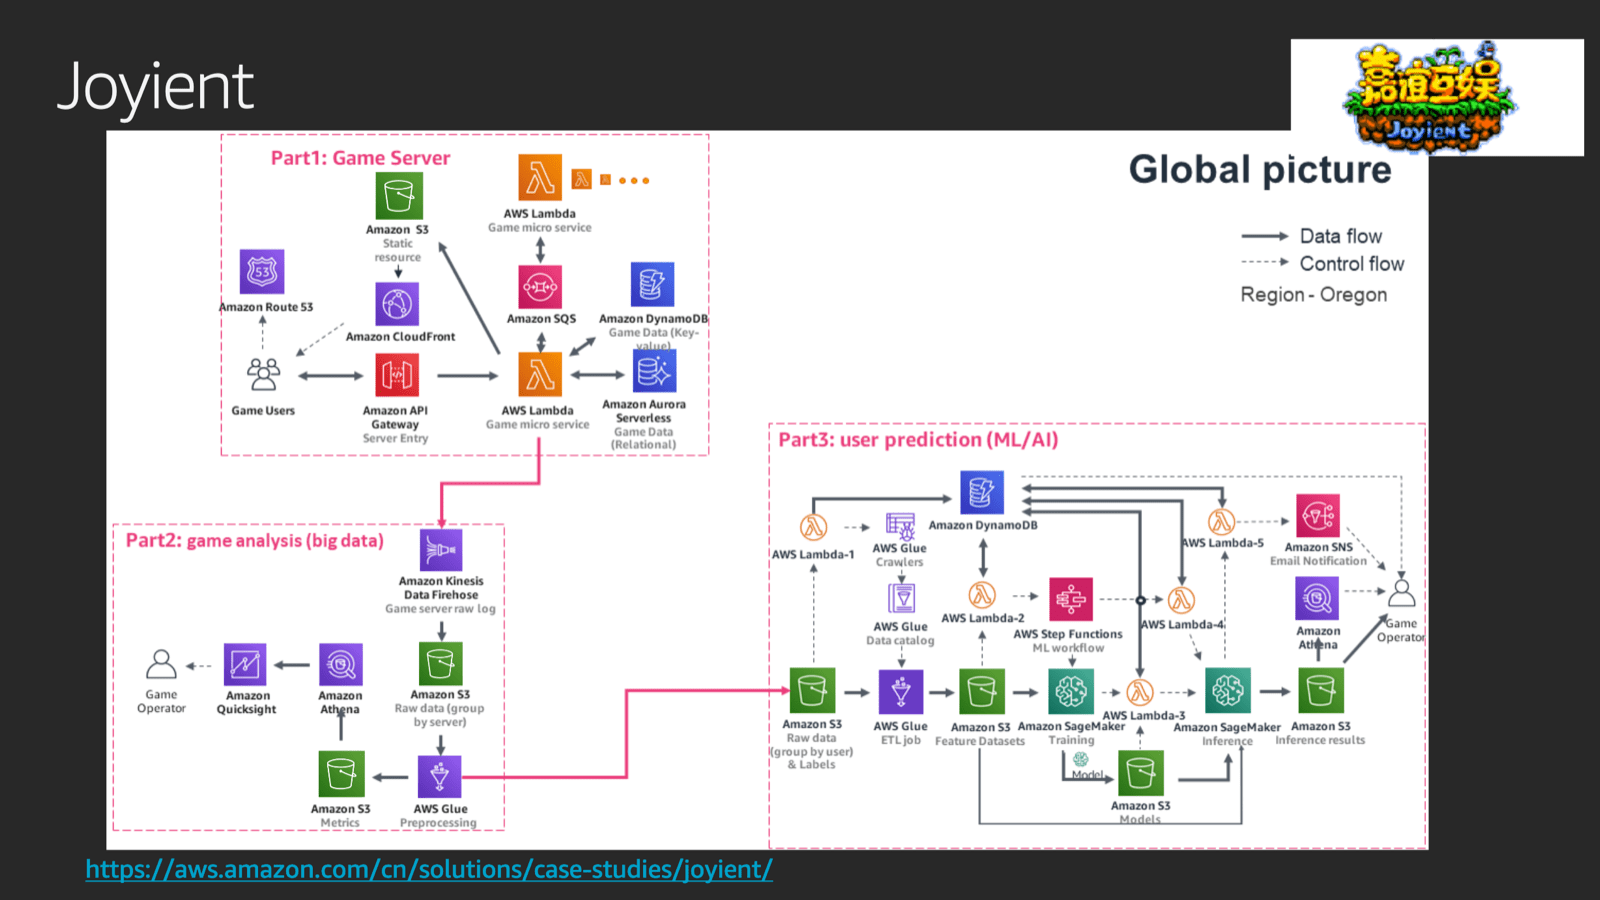Click AWS Lambda icon beside Amazon API Gateway
The image size is (1600, 900).
pyautogui.click(x=540, y=375)
